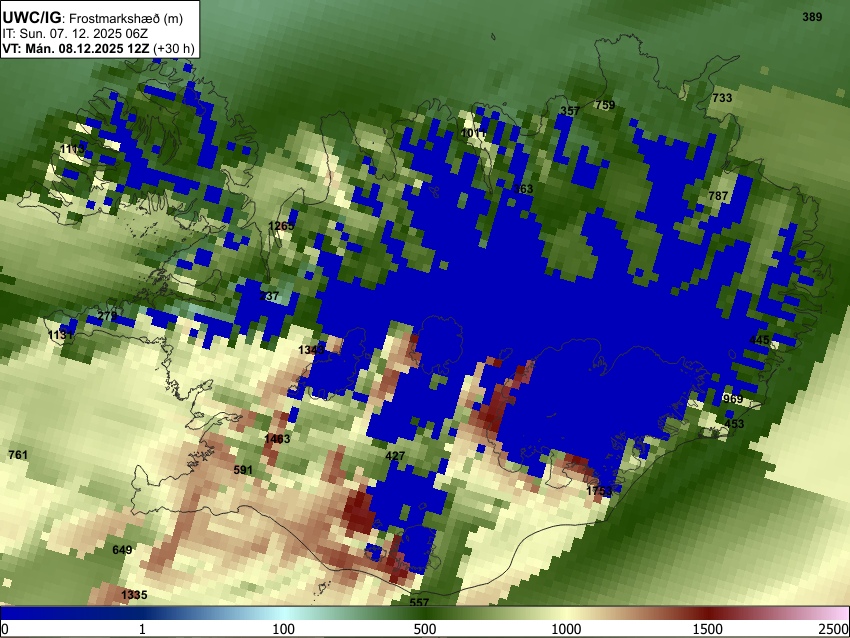Click the color scale label 0
This screenshot has height=638, width=850.
(x=5, y=629)
